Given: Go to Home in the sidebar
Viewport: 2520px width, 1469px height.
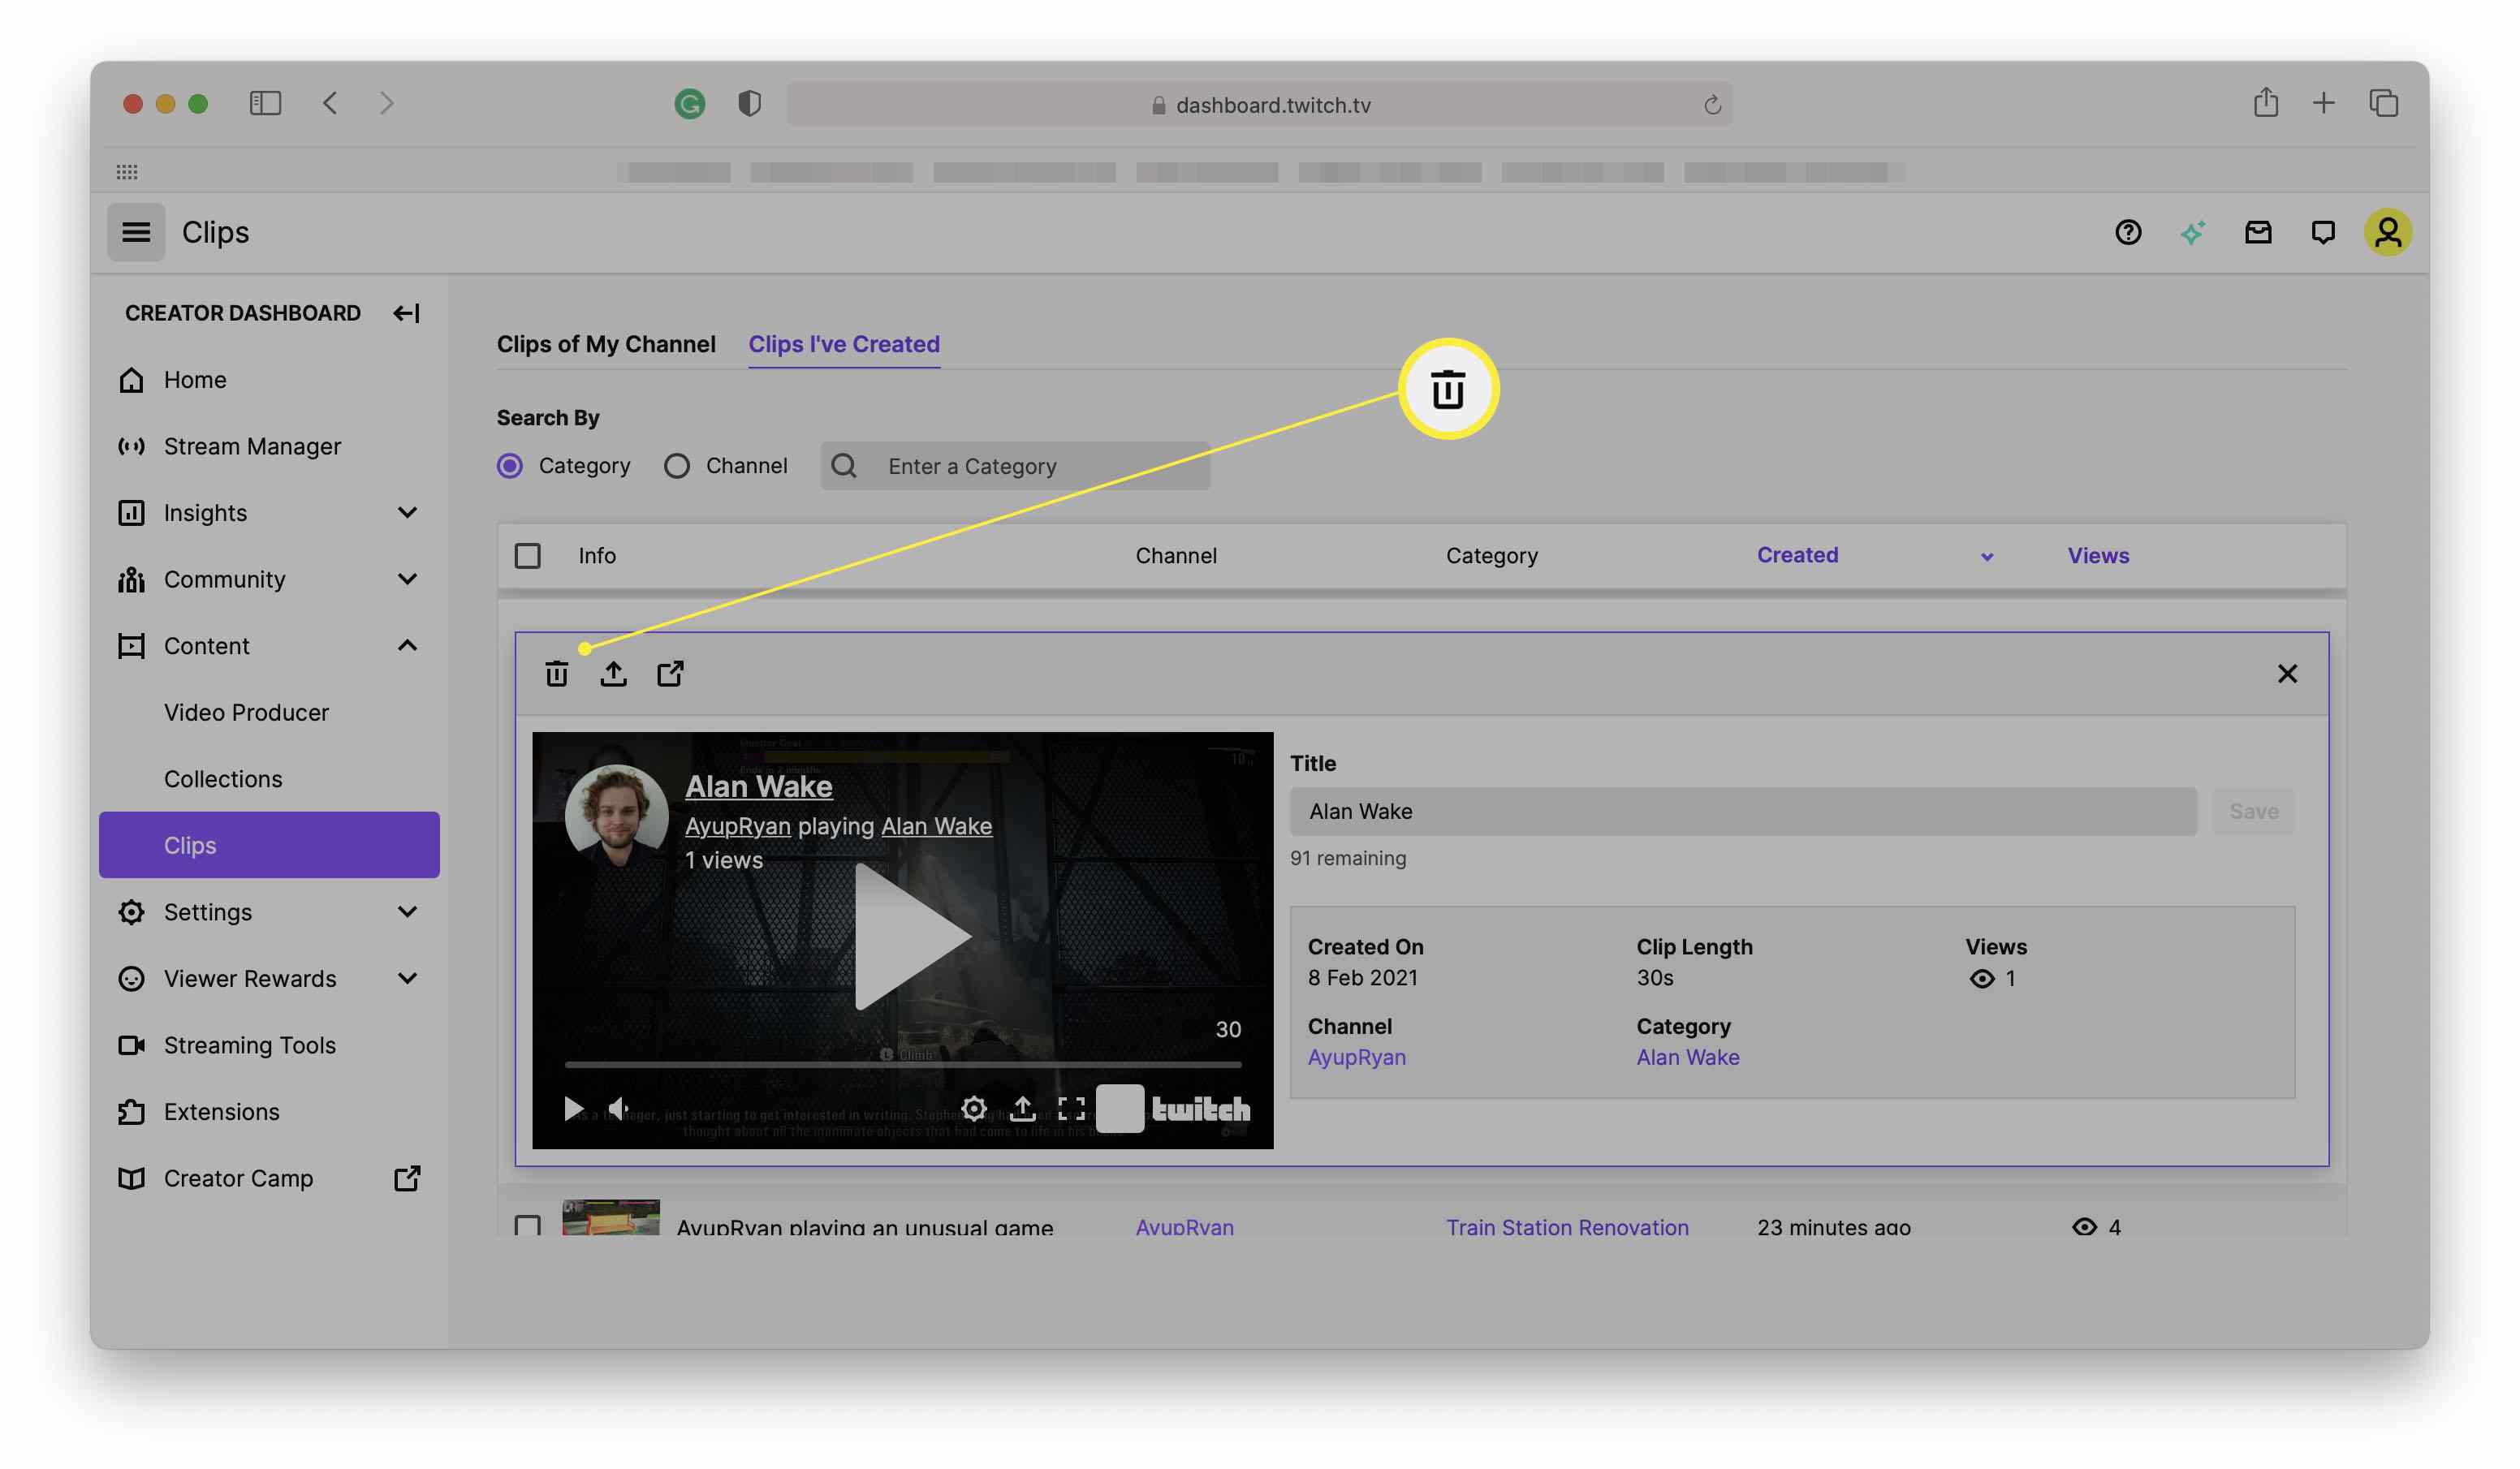Looking at the screenshot, I should (194, 380).
